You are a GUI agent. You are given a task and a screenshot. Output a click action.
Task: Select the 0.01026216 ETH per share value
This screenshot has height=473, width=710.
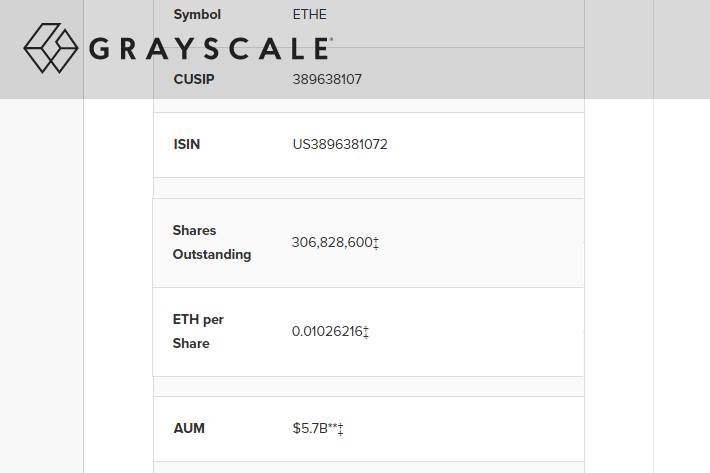click(x=327, y=332)
